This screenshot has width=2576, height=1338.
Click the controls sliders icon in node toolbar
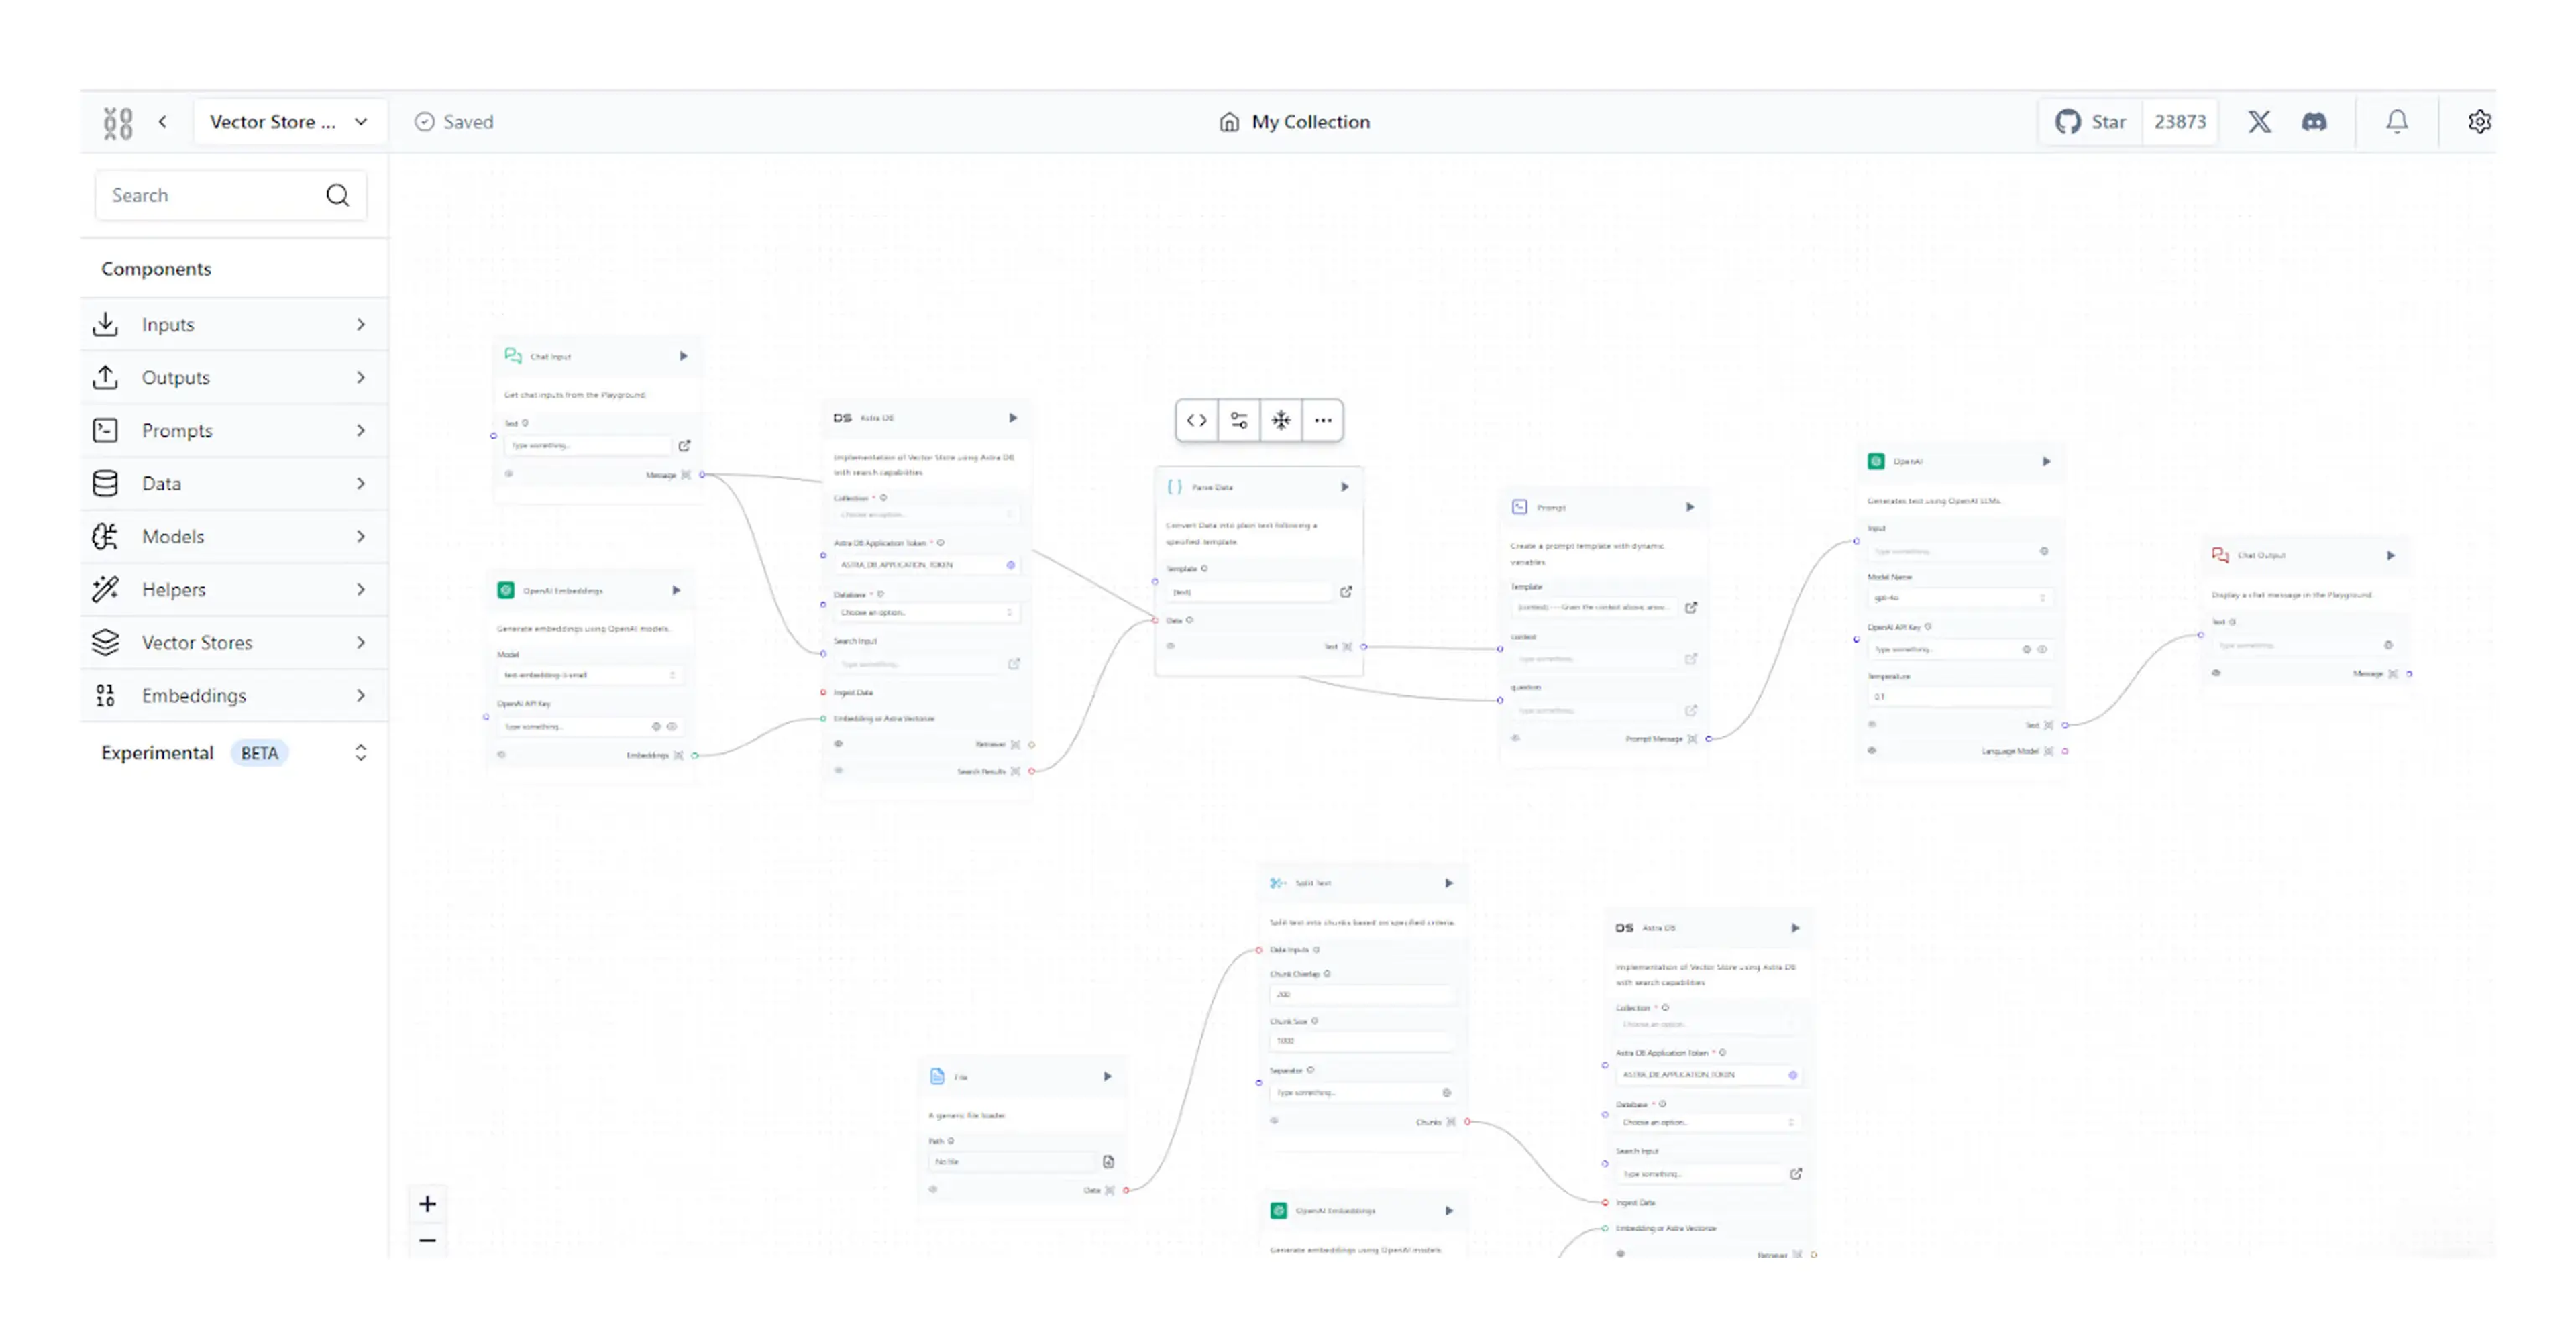coord(1239,420)
